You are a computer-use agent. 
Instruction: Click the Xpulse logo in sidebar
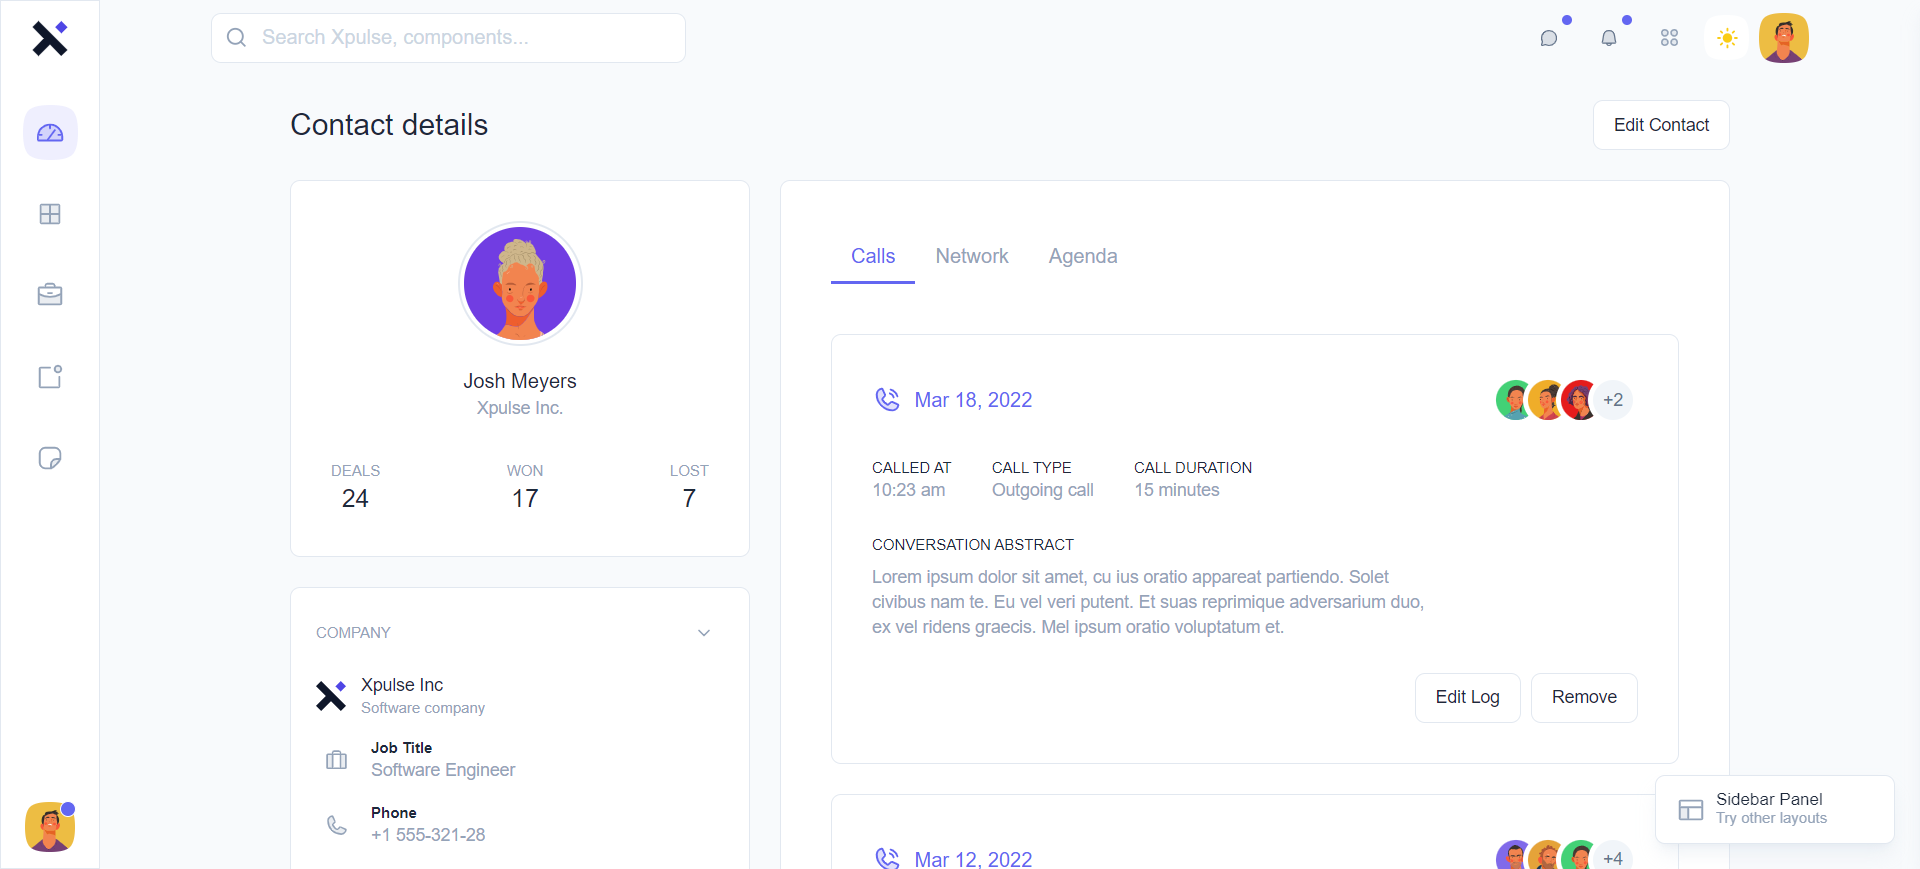50,38
